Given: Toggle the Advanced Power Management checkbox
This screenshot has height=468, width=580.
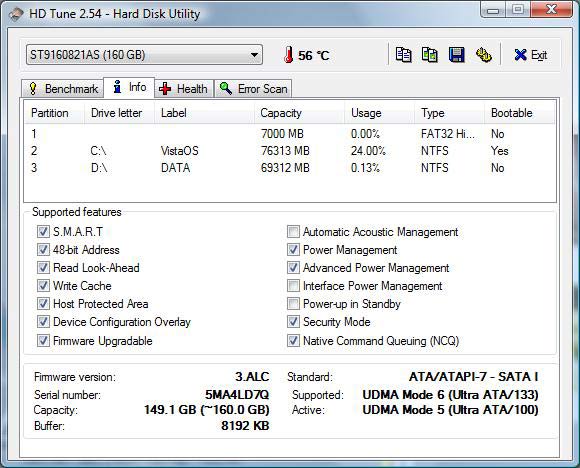Looking at the screenshot, I should coord(293,267).
